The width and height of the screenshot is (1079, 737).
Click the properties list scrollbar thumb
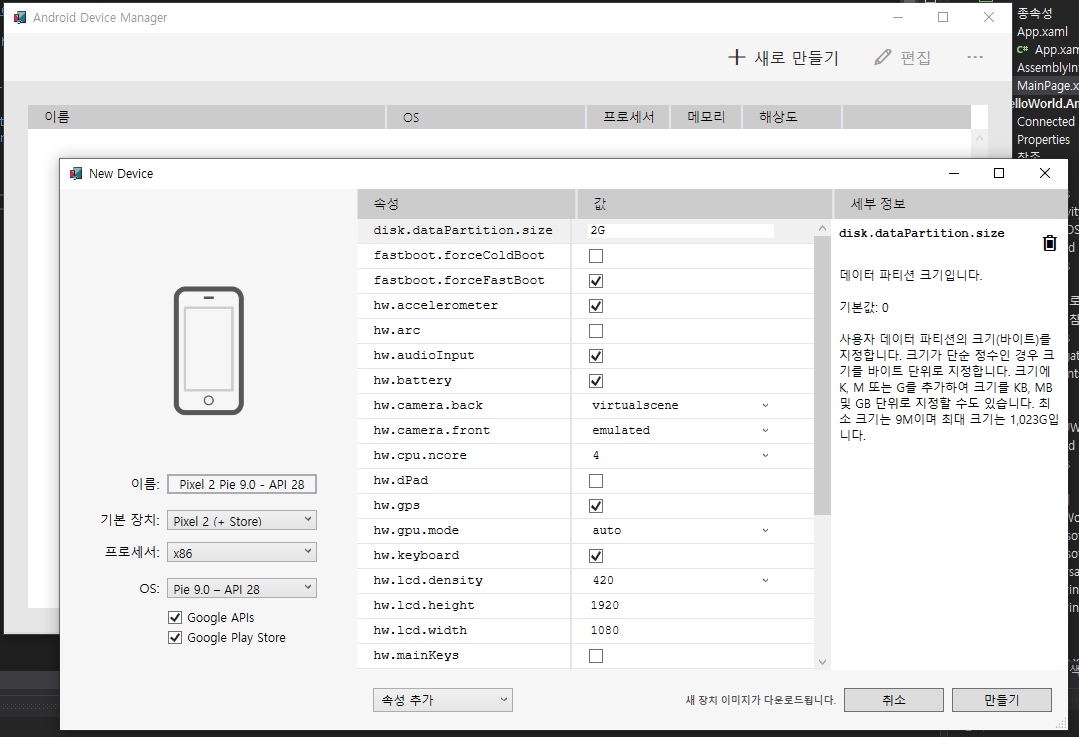822,375
